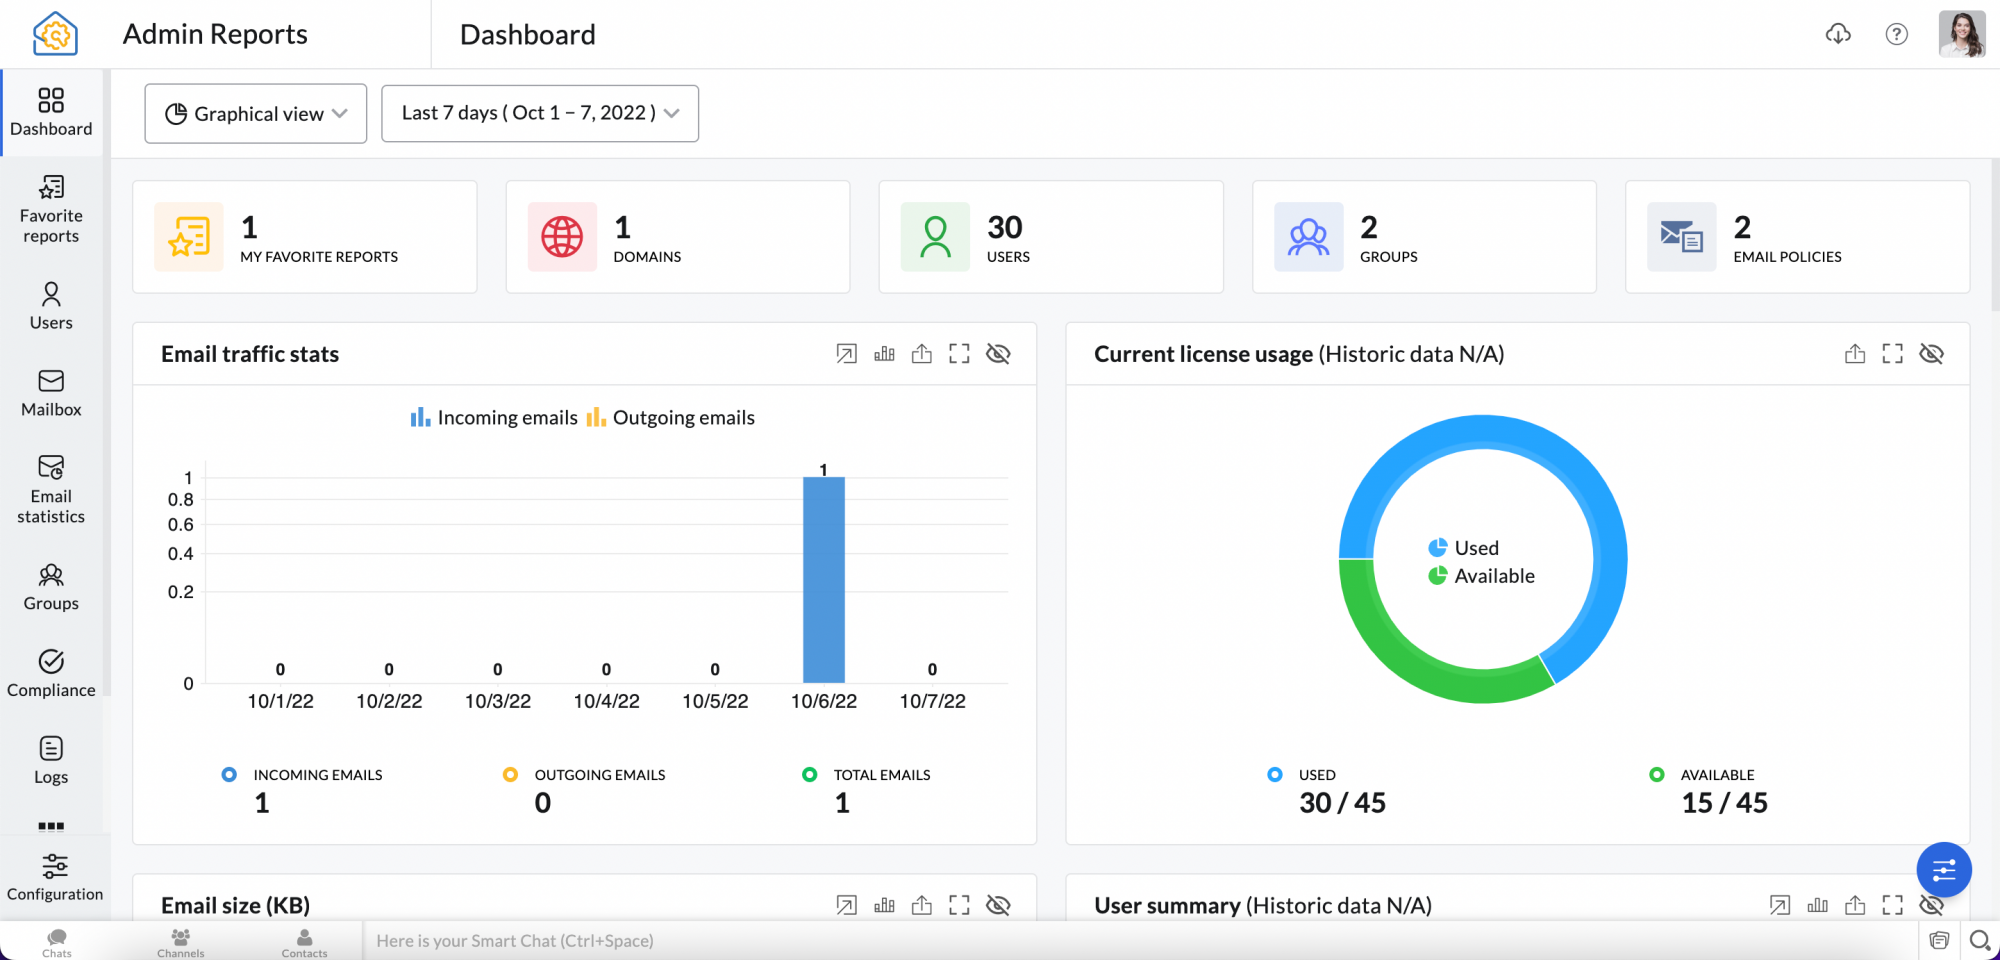Hide the User summary widget

(x=1932, y=904)
